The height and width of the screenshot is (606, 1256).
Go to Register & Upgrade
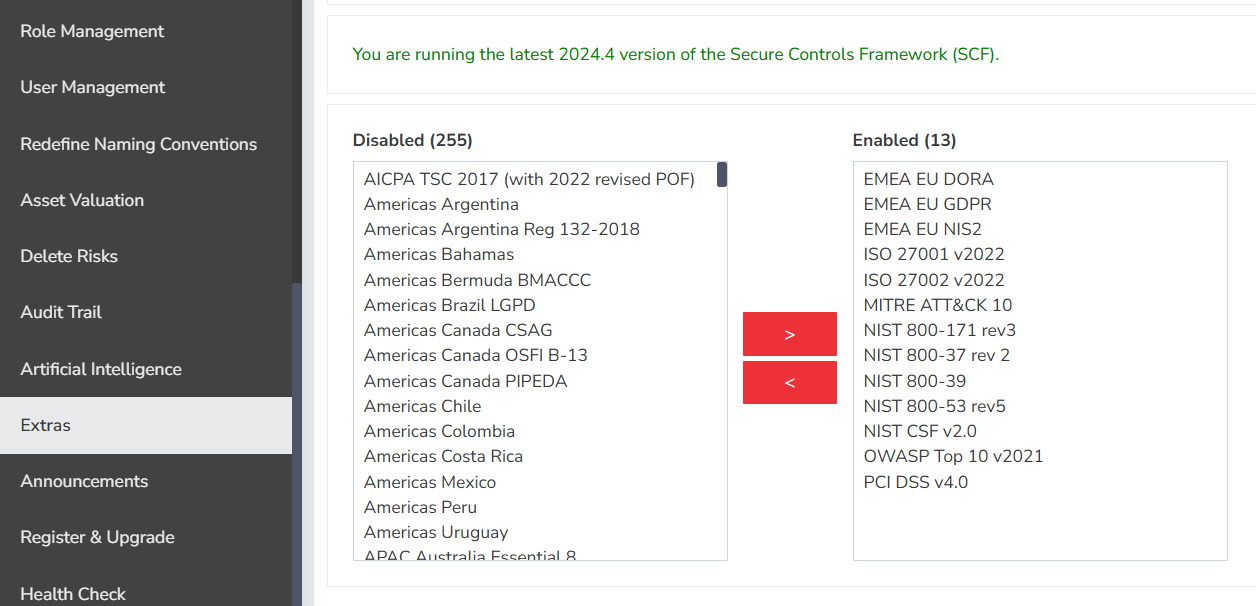pyautogui.click(x=96, y=537)
